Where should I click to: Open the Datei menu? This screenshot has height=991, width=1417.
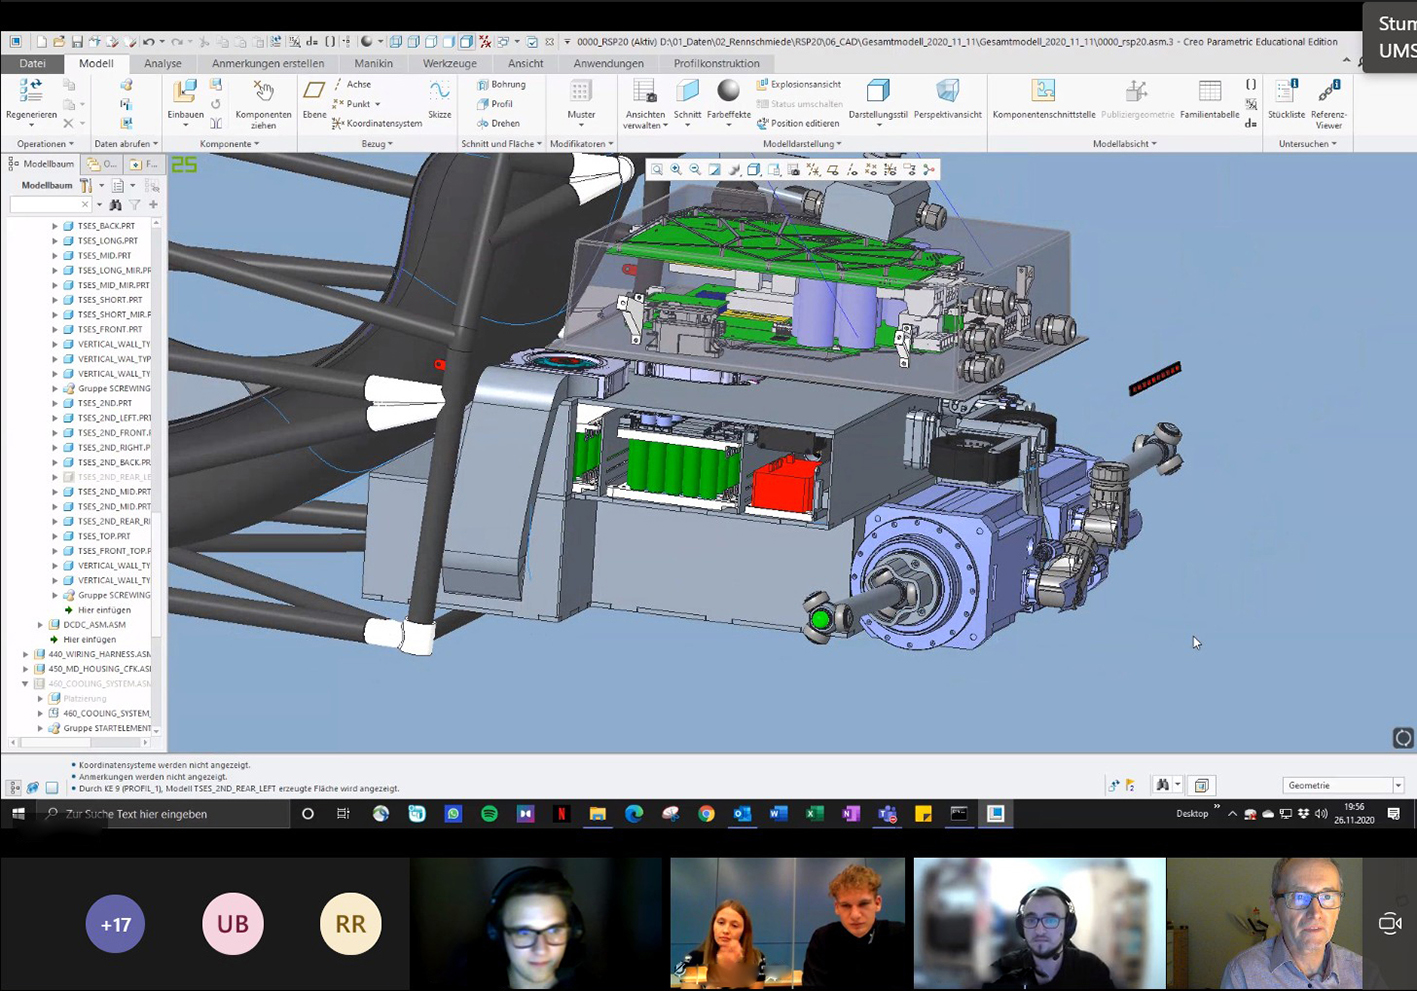pos(32,63)
